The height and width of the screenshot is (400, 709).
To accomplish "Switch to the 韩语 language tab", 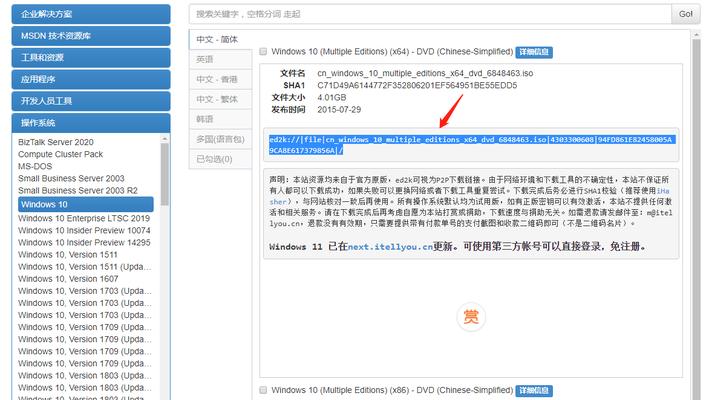I will click(220, 119).
